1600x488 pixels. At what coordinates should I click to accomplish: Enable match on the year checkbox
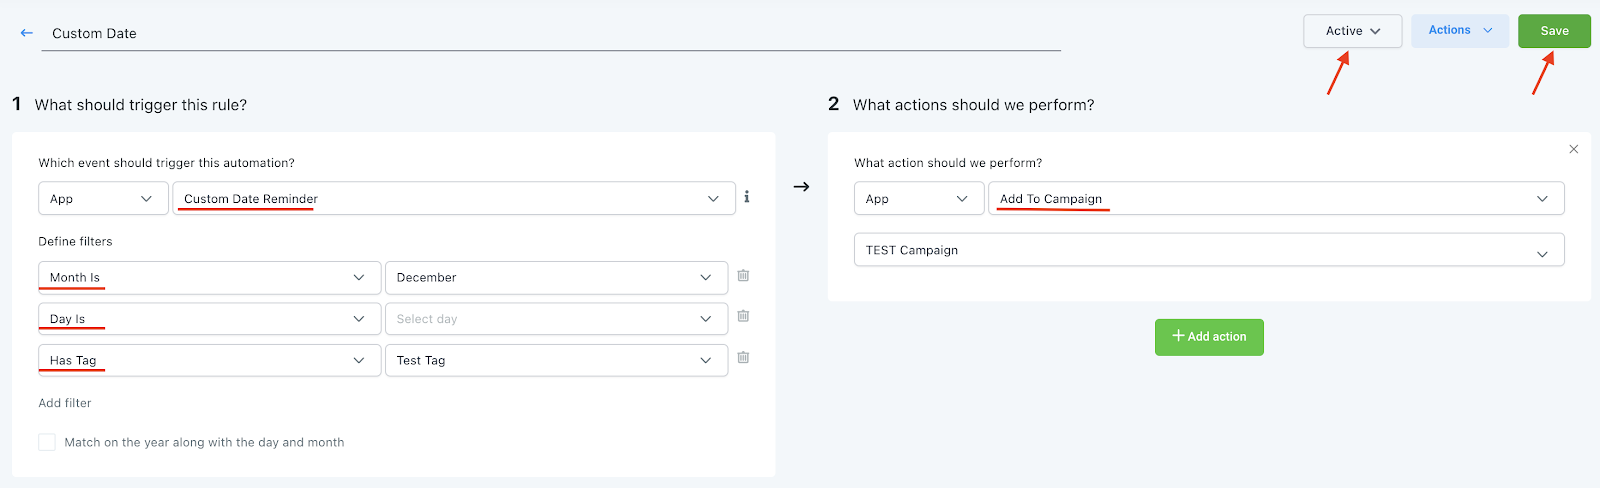[x=47, y=442]
